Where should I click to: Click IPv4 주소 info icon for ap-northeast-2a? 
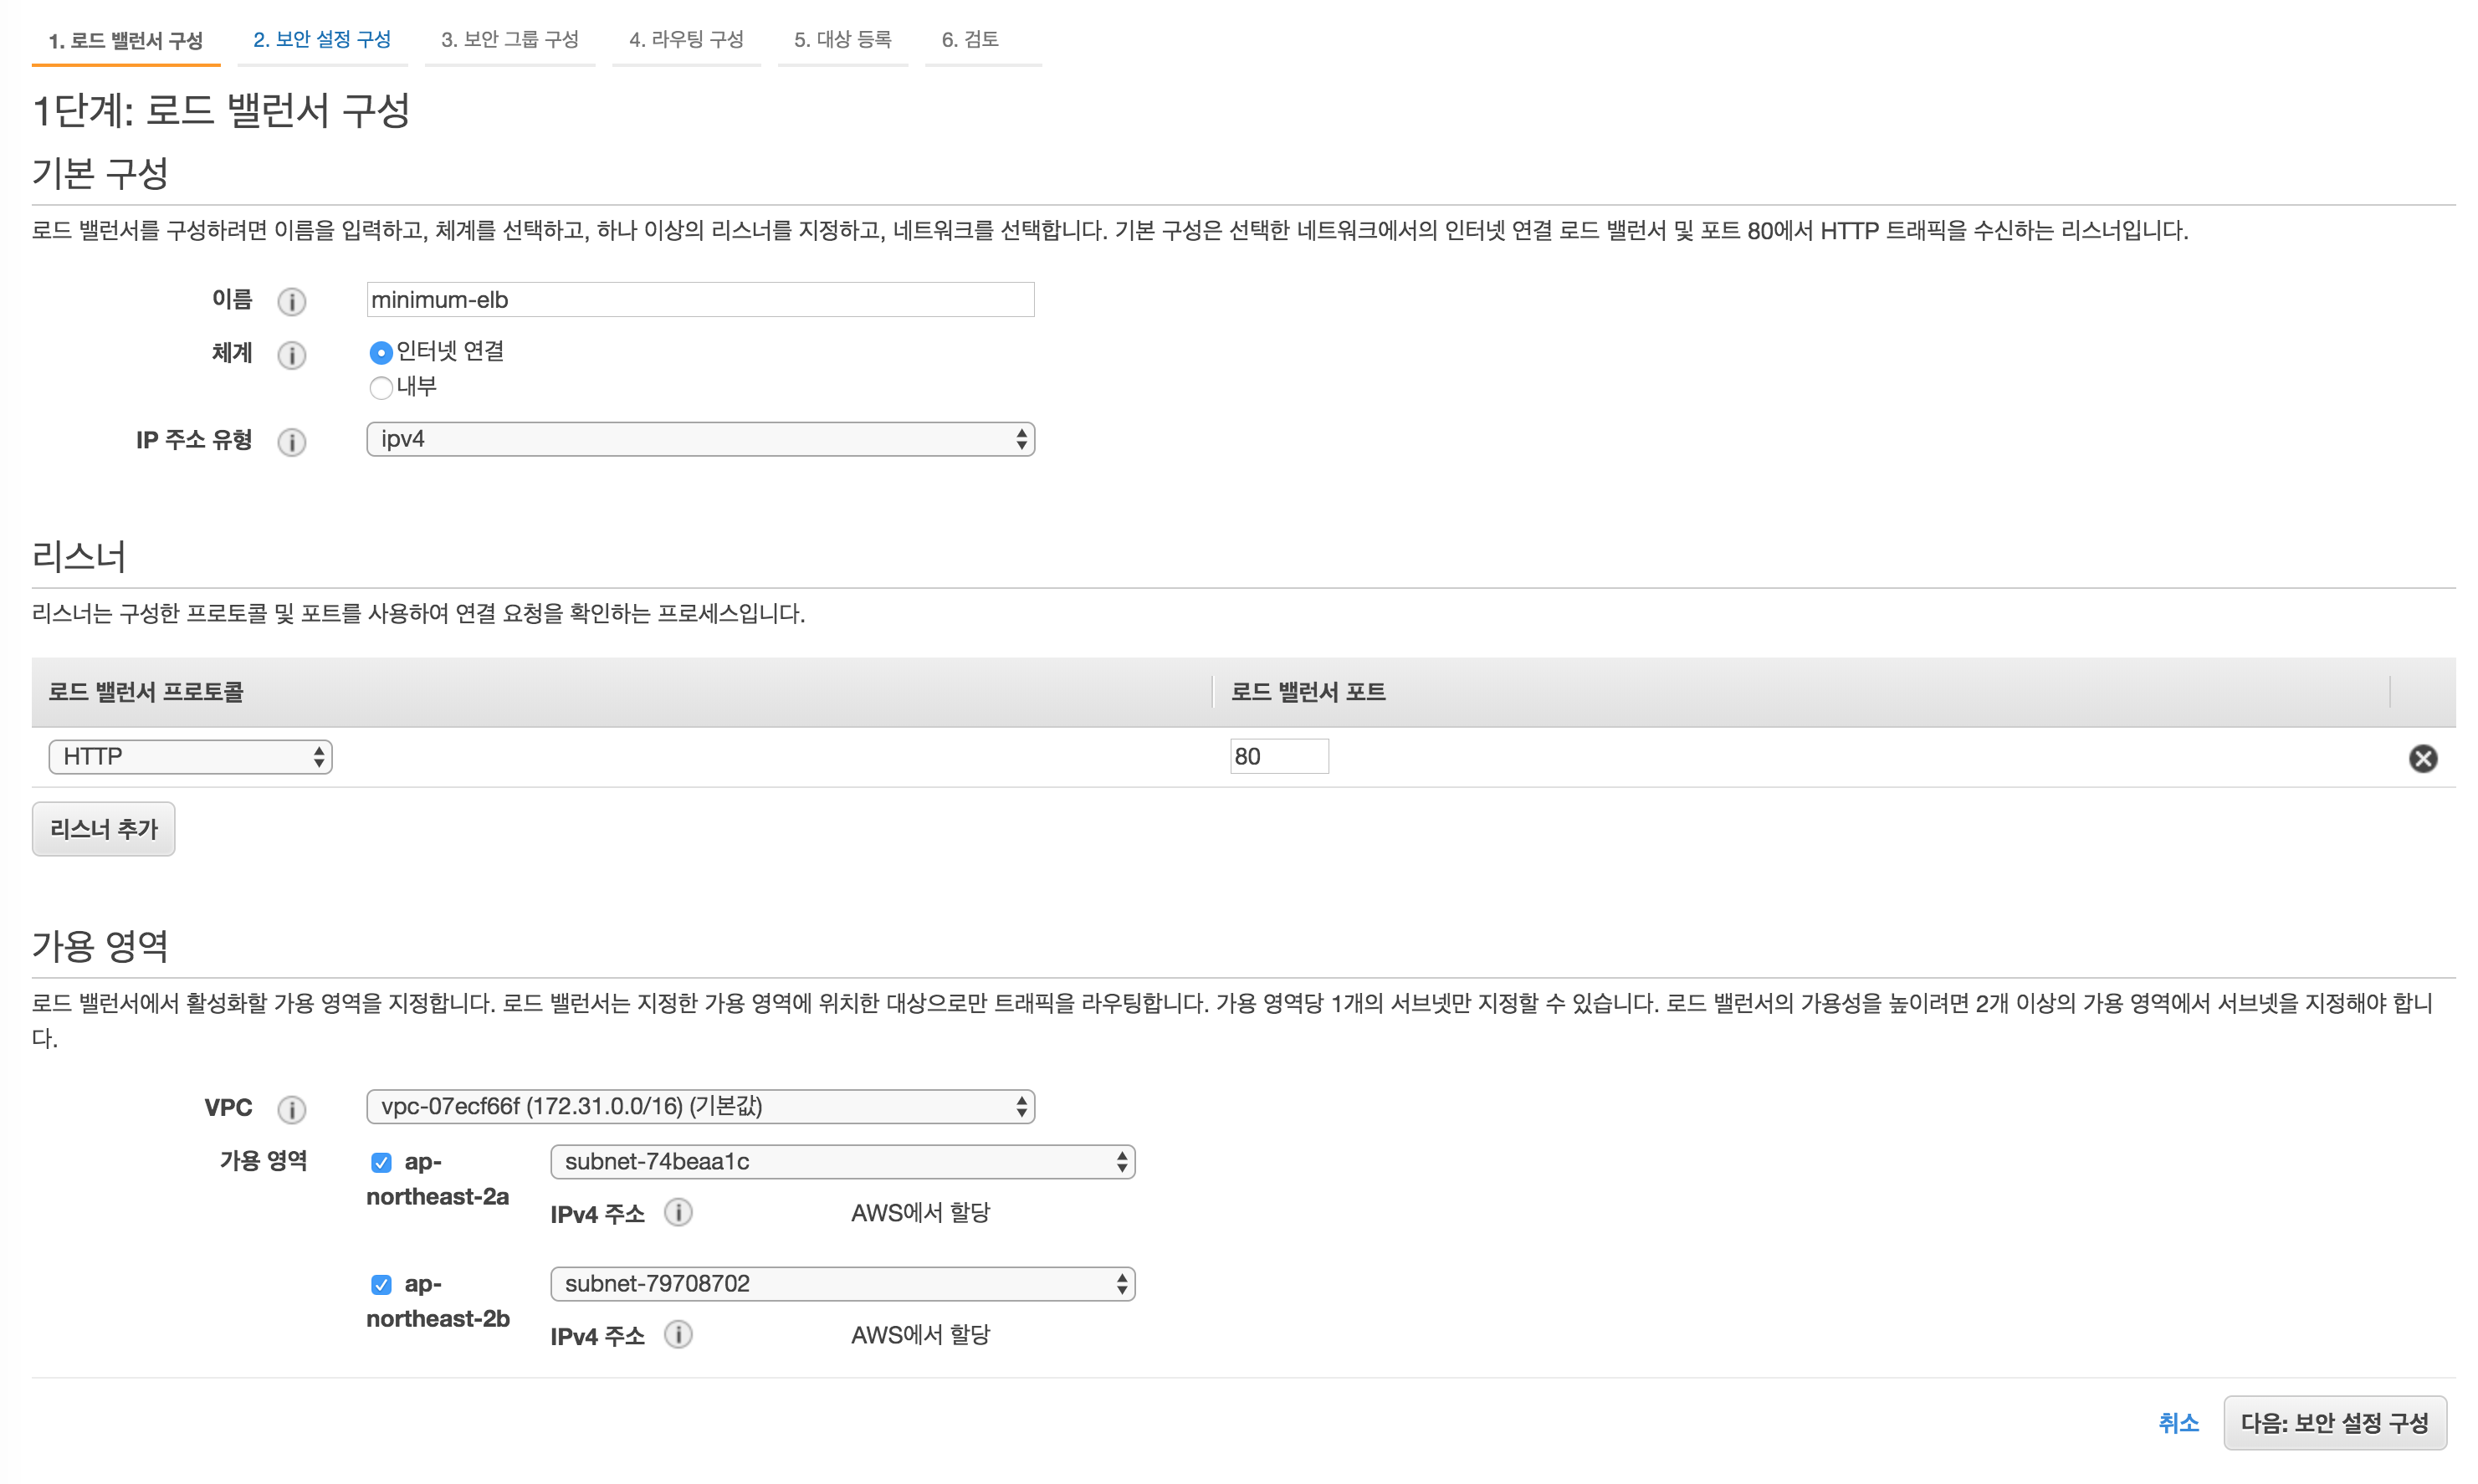678,1213
